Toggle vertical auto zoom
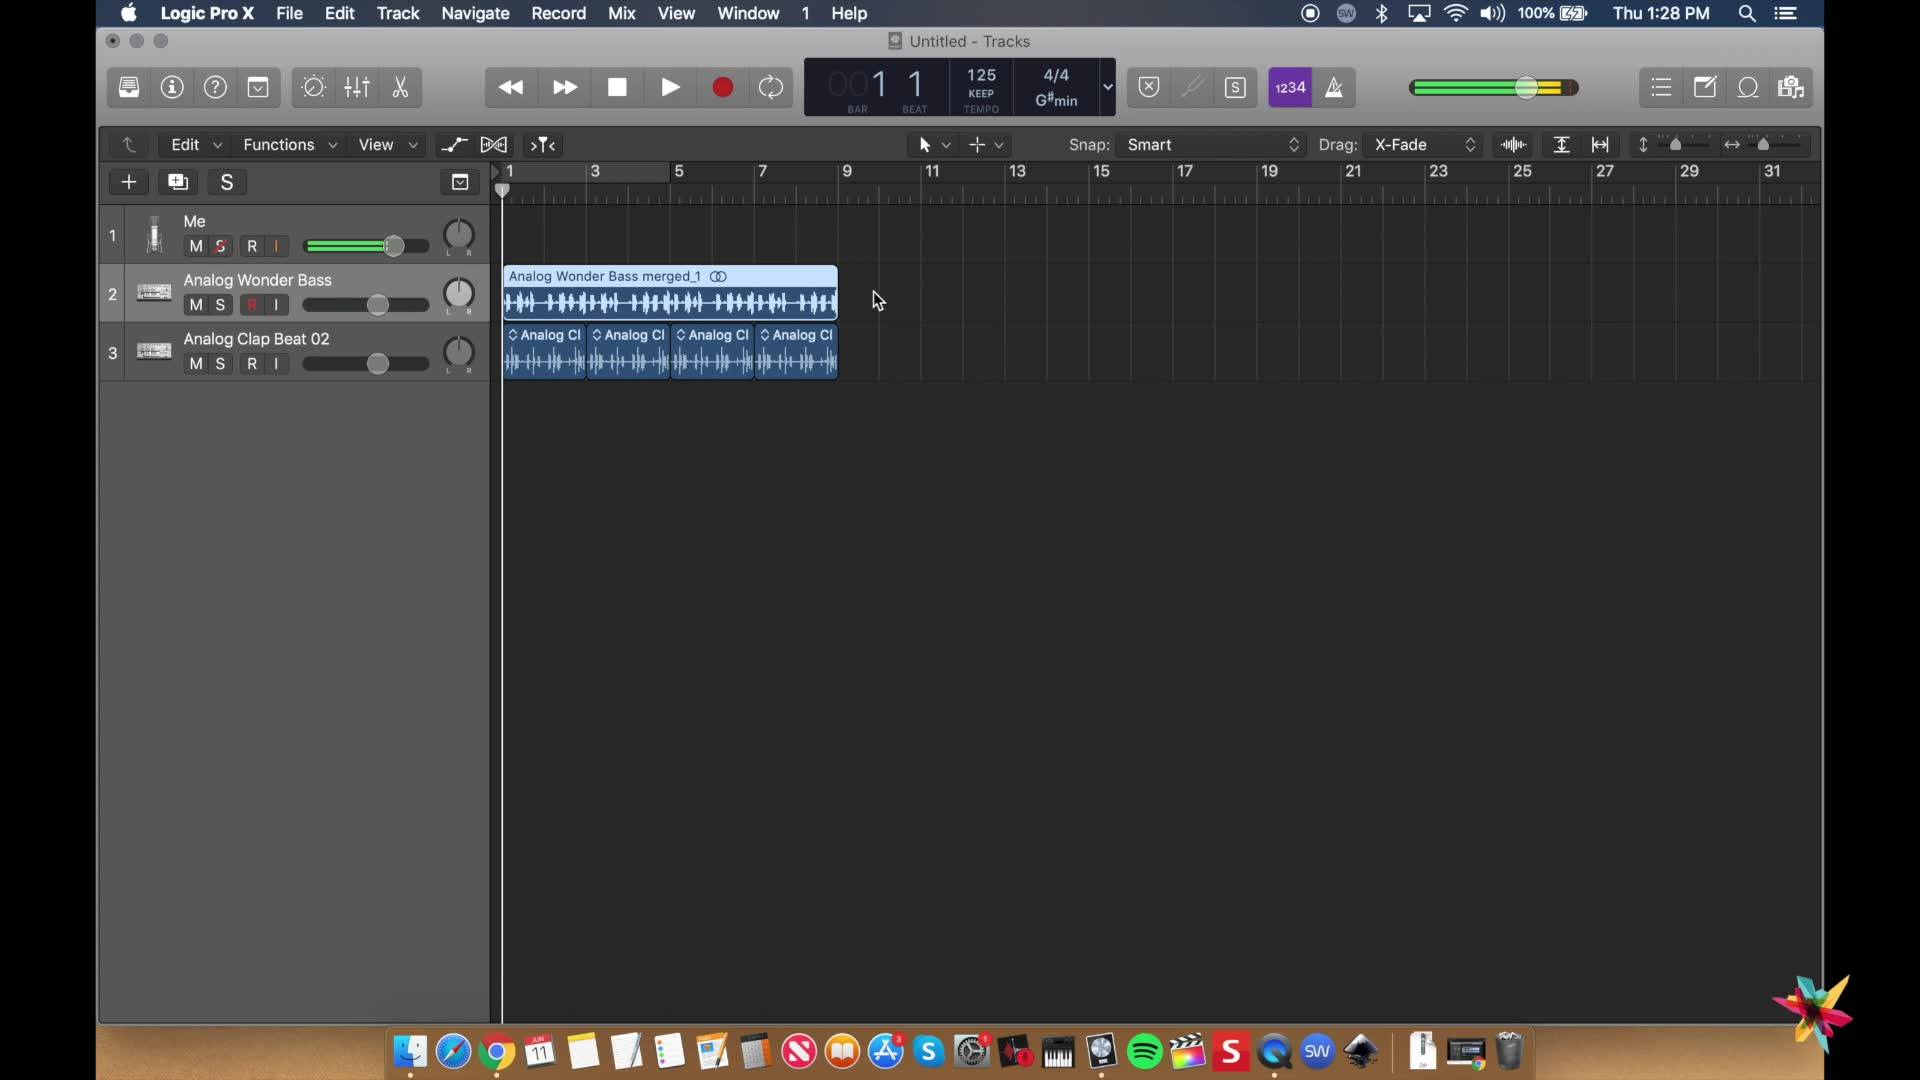 1561,145
